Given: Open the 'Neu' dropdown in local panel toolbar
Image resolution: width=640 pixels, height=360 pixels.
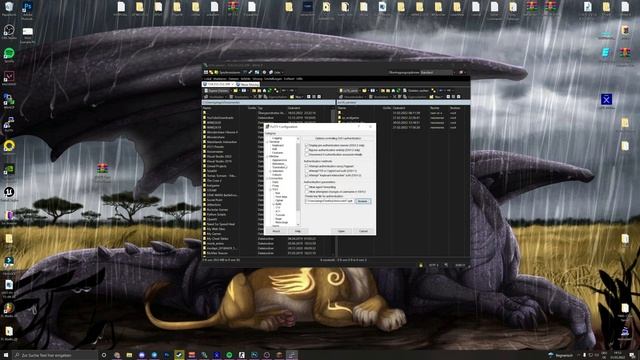Looking at the screenshot, I should tap(296, 97).
